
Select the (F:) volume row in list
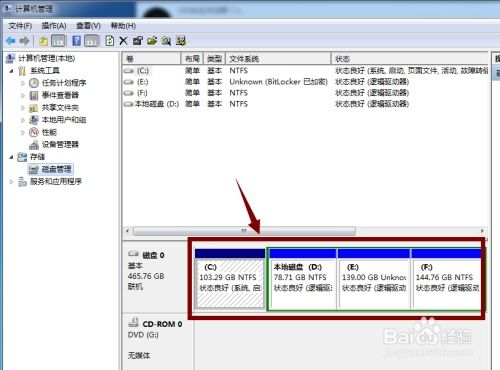pos(305,93)
